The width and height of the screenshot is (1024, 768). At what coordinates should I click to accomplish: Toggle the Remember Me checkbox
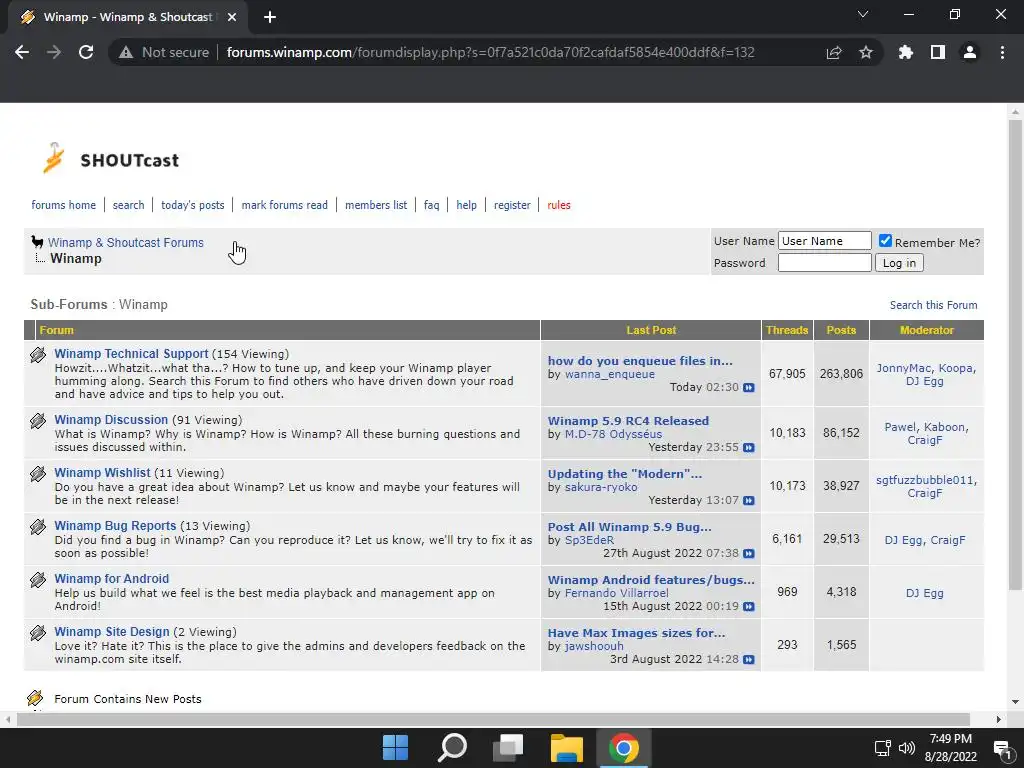(885, 241)
